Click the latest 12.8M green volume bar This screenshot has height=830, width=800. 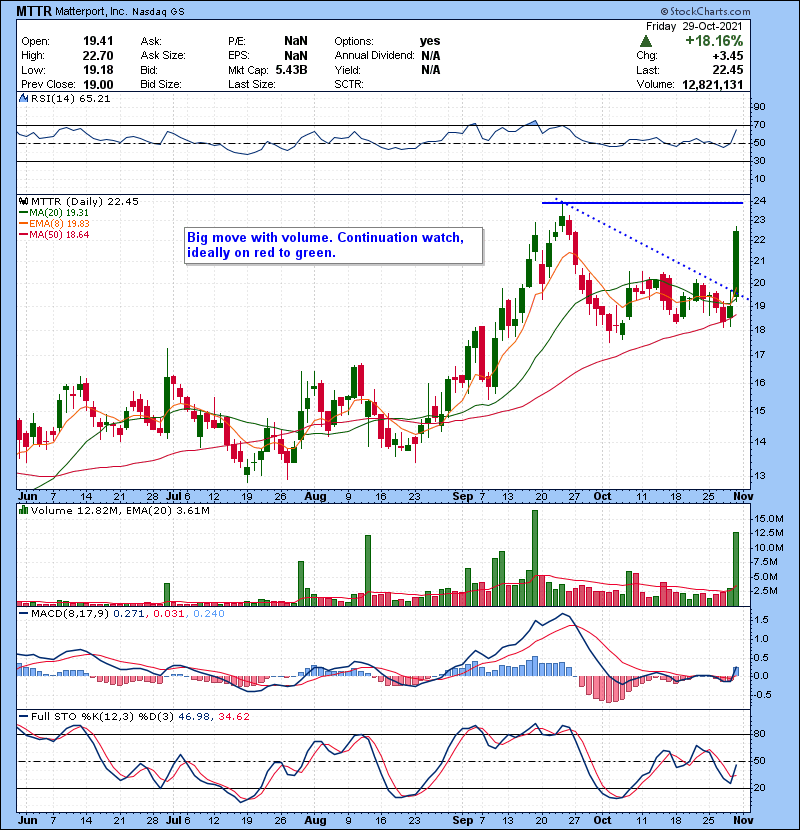(x=736, y=569)
